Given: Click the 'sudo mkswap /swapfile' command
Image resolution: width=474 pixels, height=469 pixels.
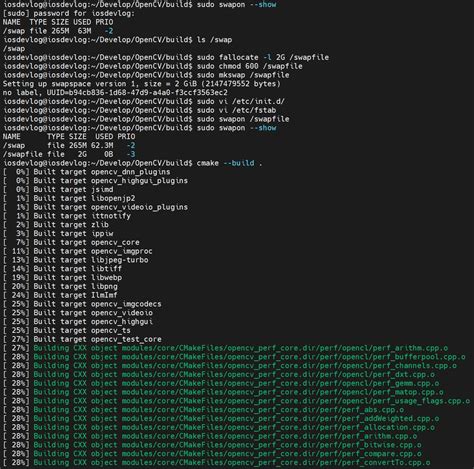Looking at the screenshot, I should point(243,75).
